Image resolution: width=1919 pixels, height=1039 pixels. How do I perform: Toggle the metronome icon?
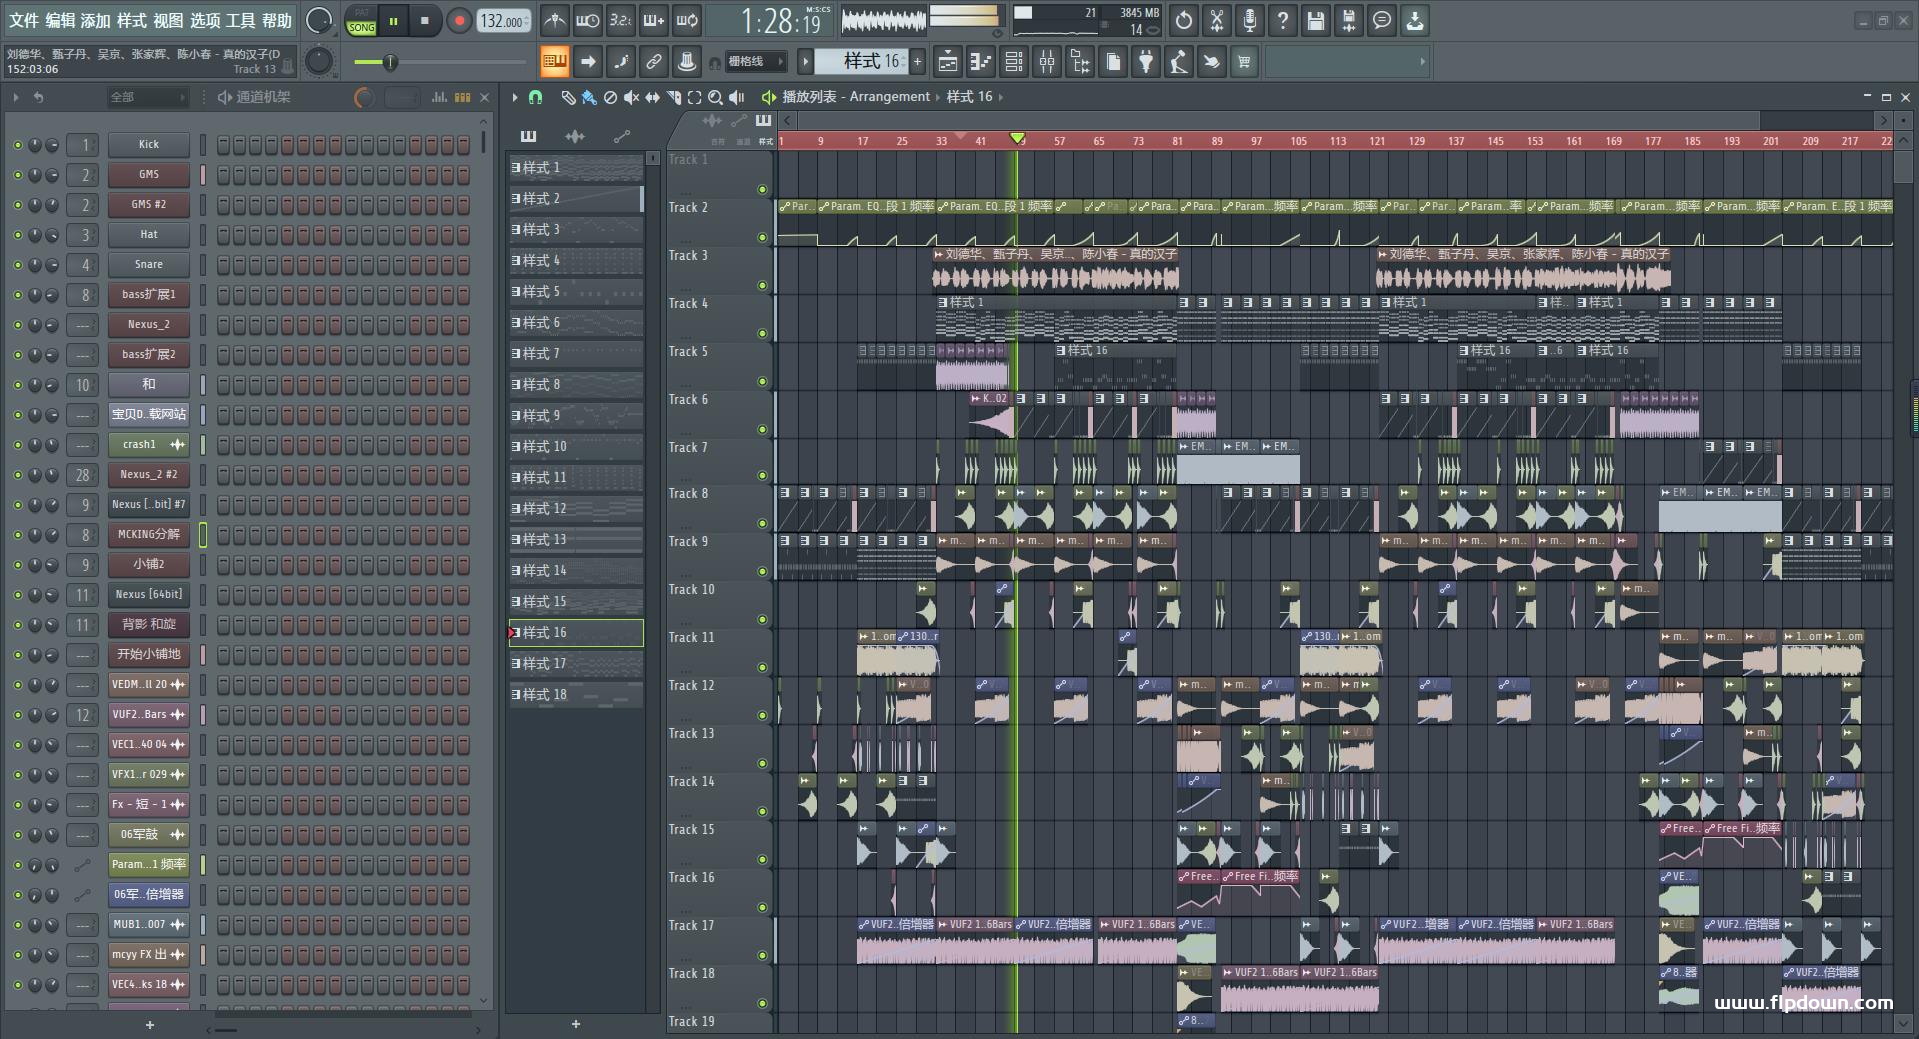pyautogui.click(x=554, y=20)
